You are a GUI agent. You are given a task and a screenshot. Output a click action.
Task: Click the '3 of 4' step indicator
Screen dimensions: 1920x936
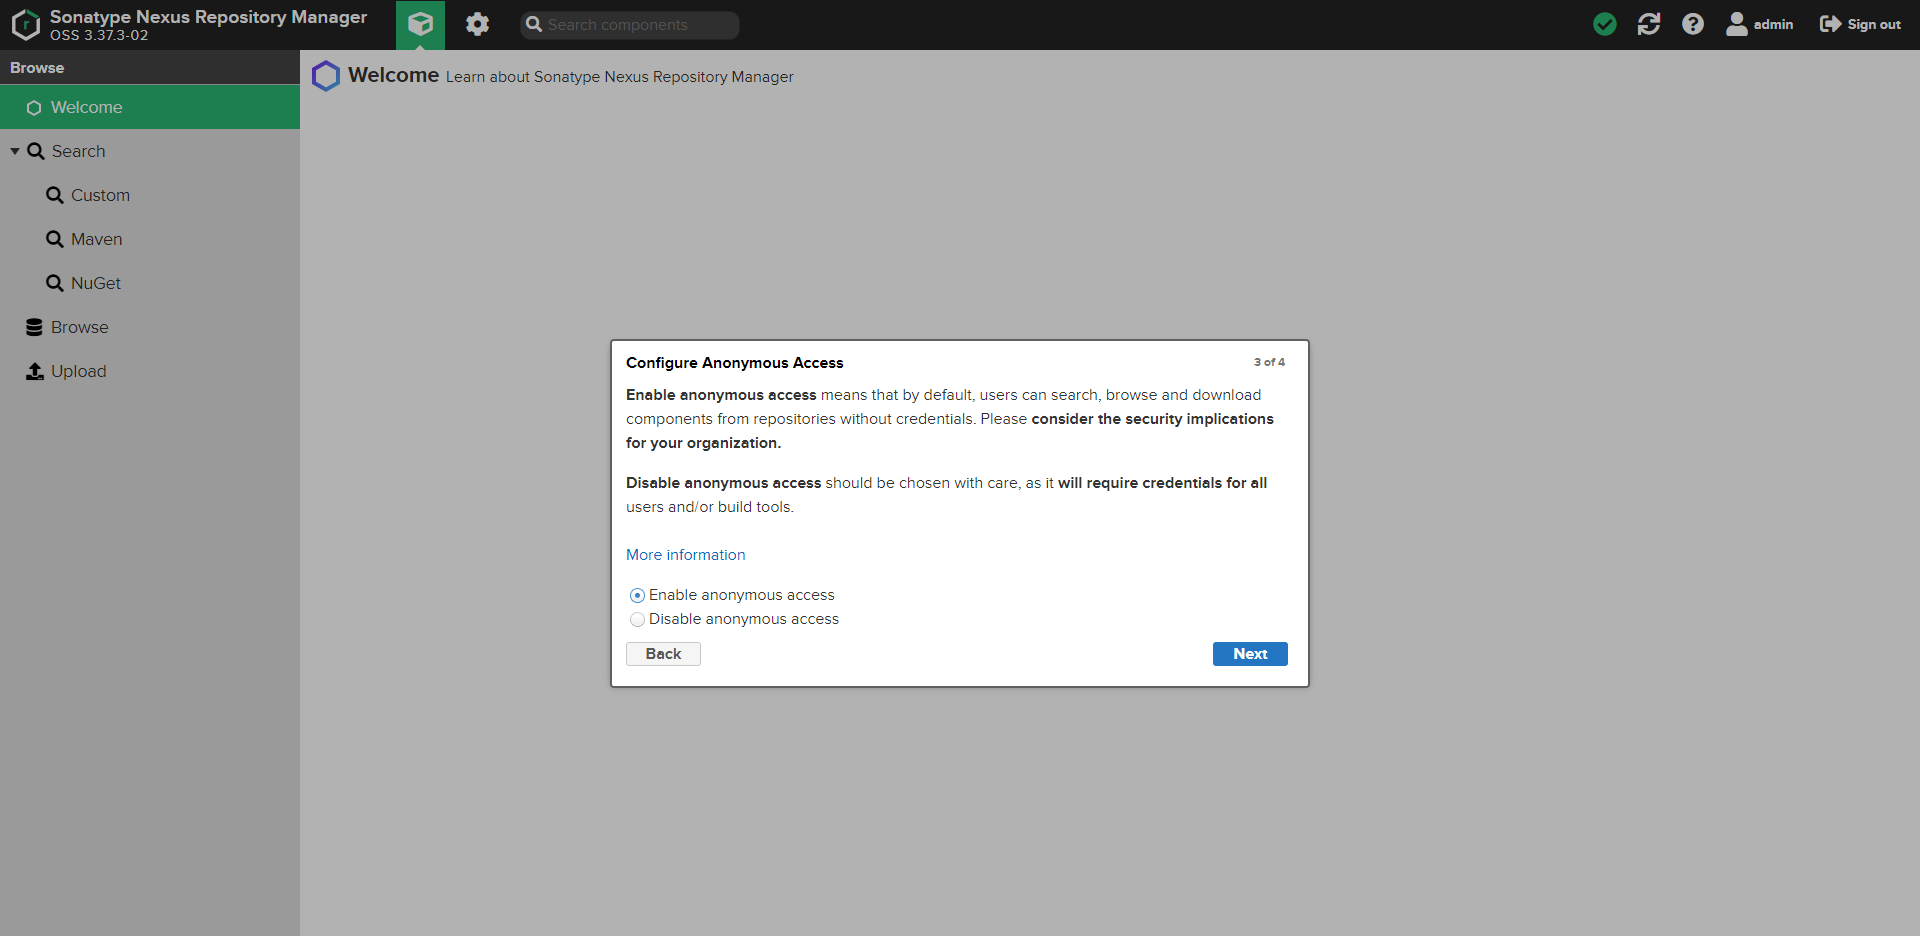click(1269, 362)
